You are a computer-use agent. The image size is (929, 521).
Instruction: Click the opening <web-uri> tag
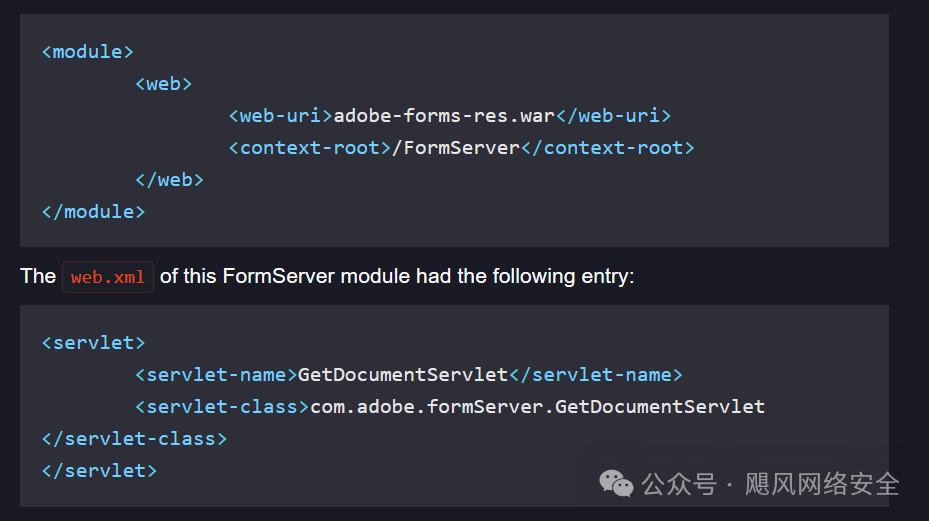(280, 116)
